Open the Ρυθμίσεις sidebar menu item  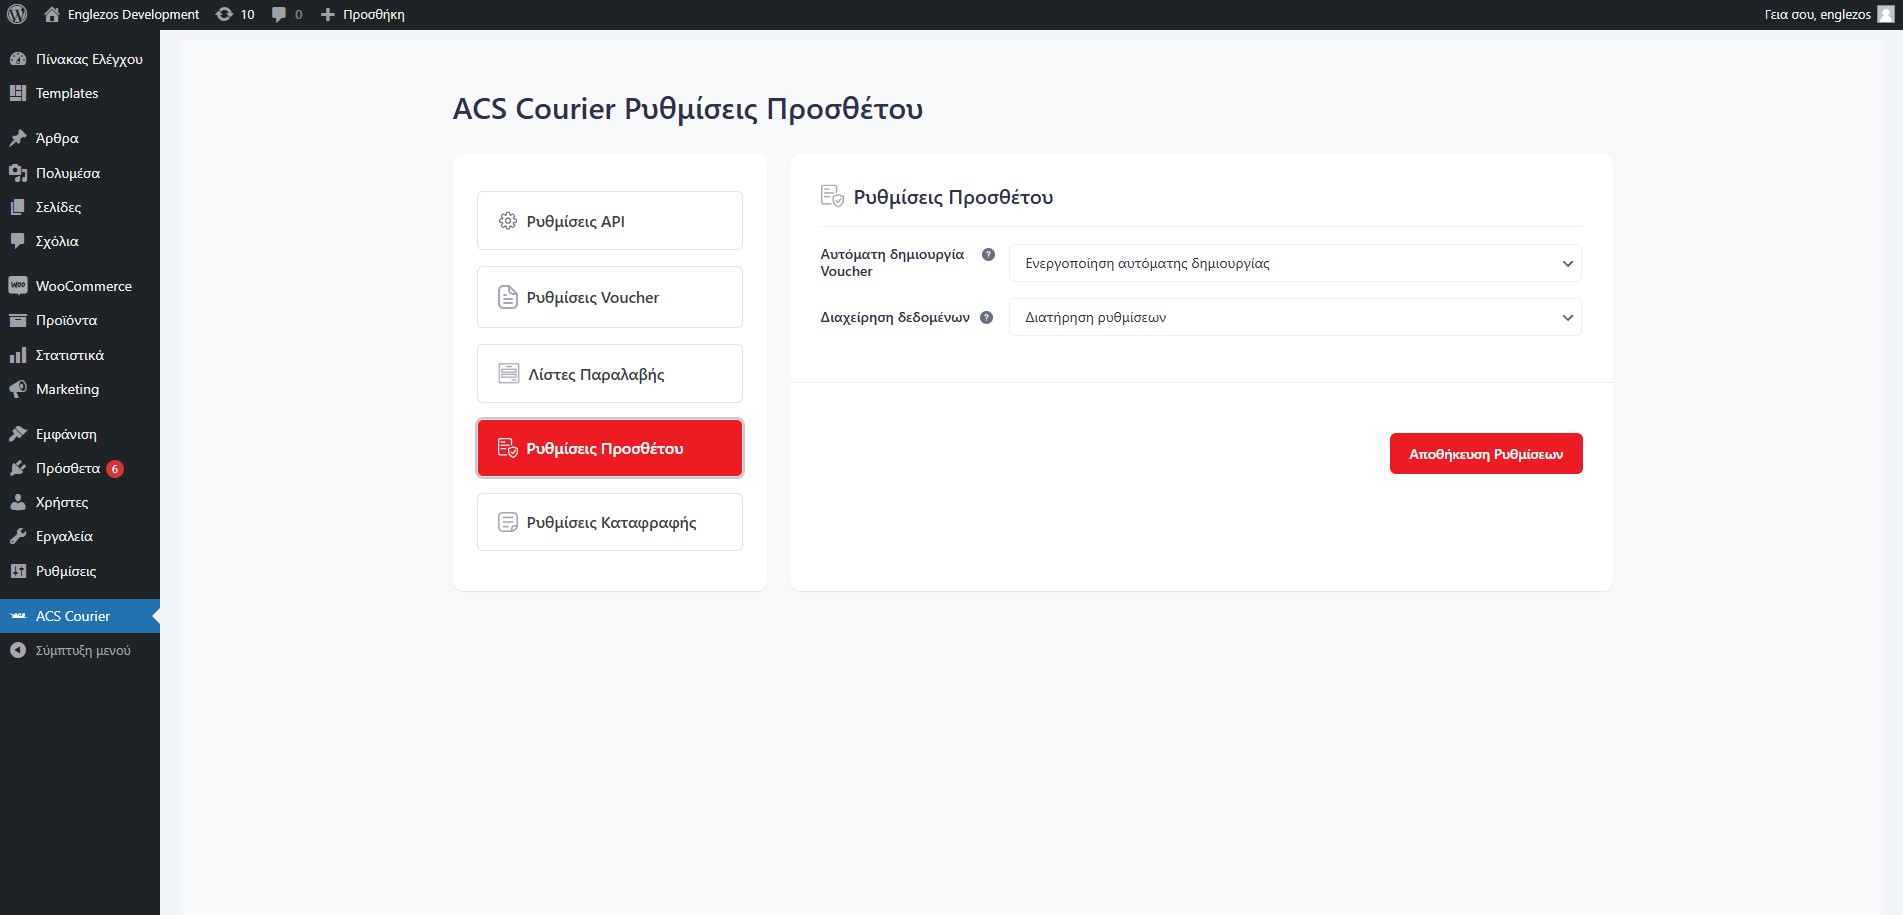(80, 571)
